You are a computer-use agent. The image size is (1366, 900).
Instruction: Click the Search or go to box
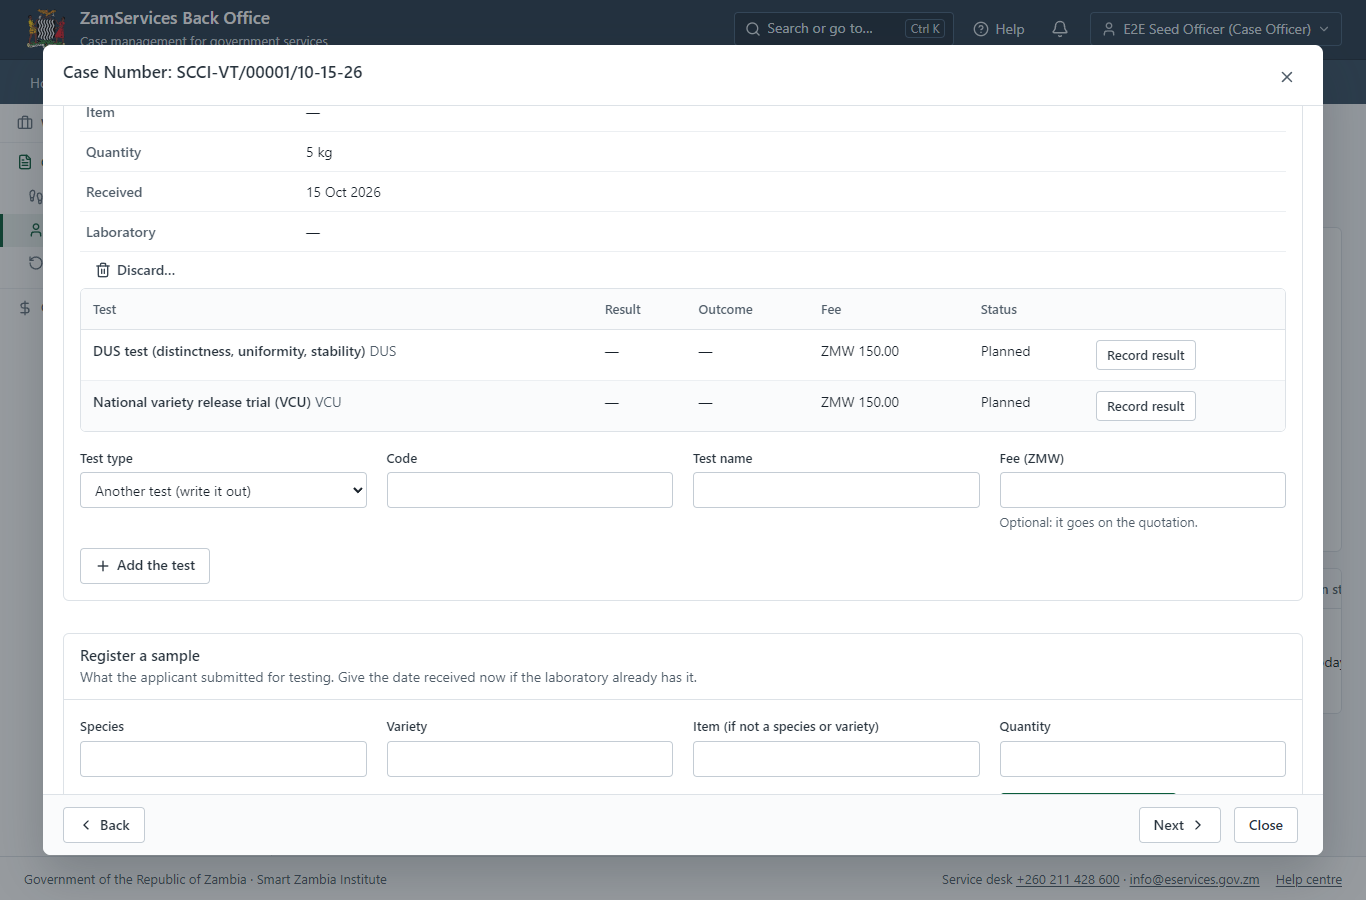pos(843,29)
